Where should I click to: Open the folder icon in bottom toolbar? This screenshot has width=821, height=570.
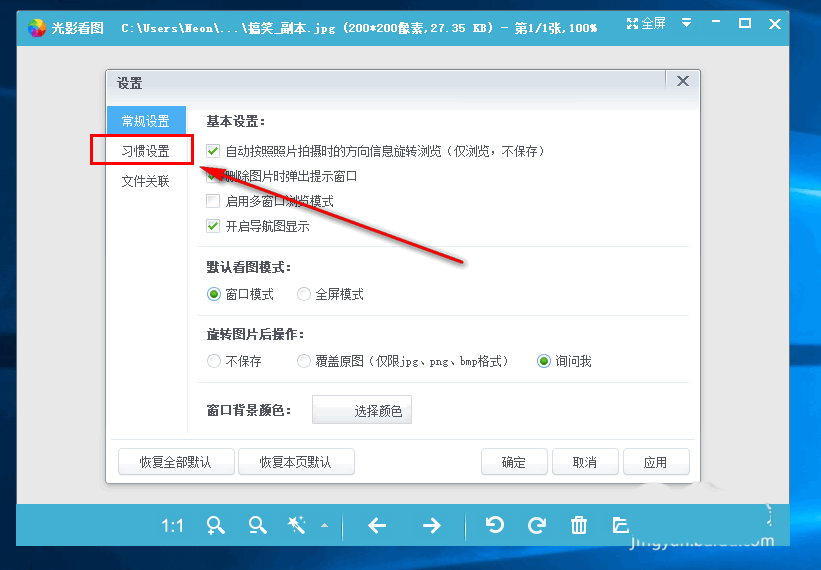point(620,525)
